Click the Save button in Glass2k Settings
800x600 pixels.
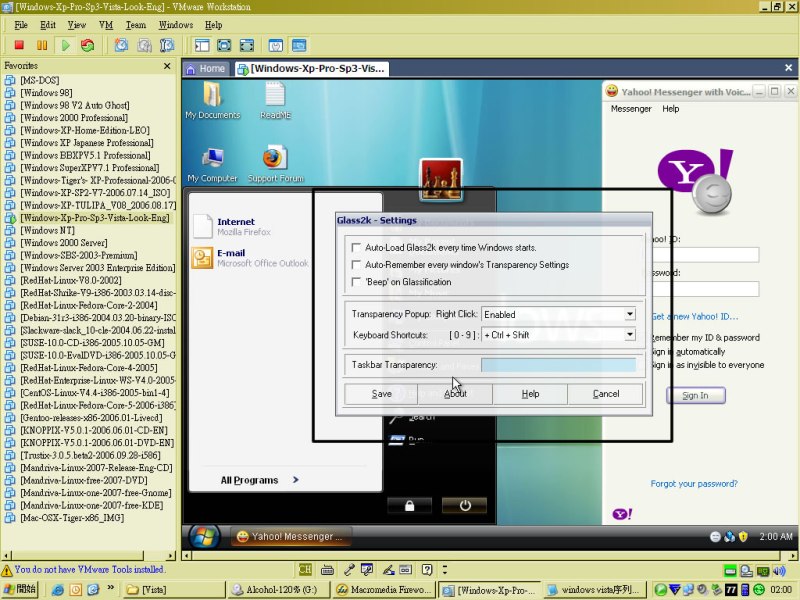[381, 394]
